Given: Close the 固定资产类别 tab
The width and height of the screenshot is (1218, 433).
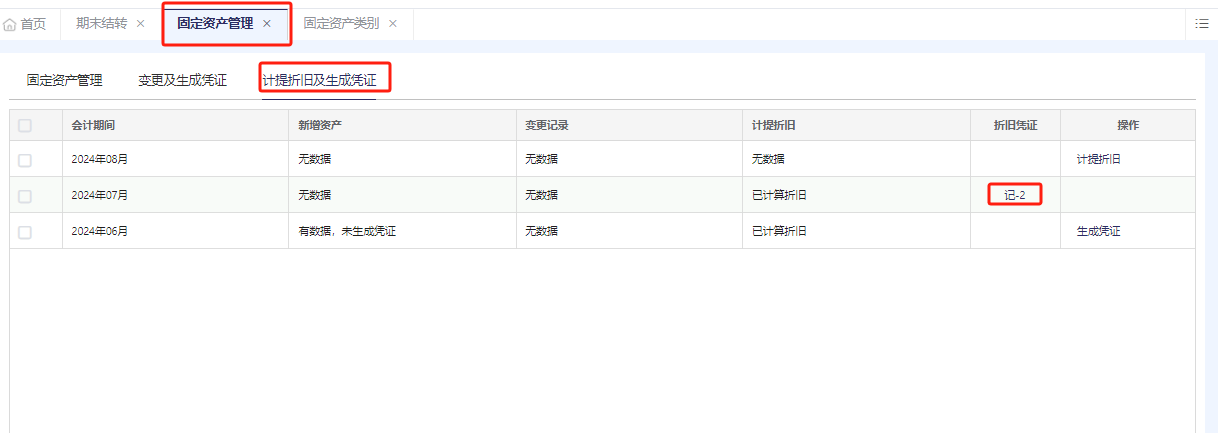Looking at the screenshot, I should 393,23.
